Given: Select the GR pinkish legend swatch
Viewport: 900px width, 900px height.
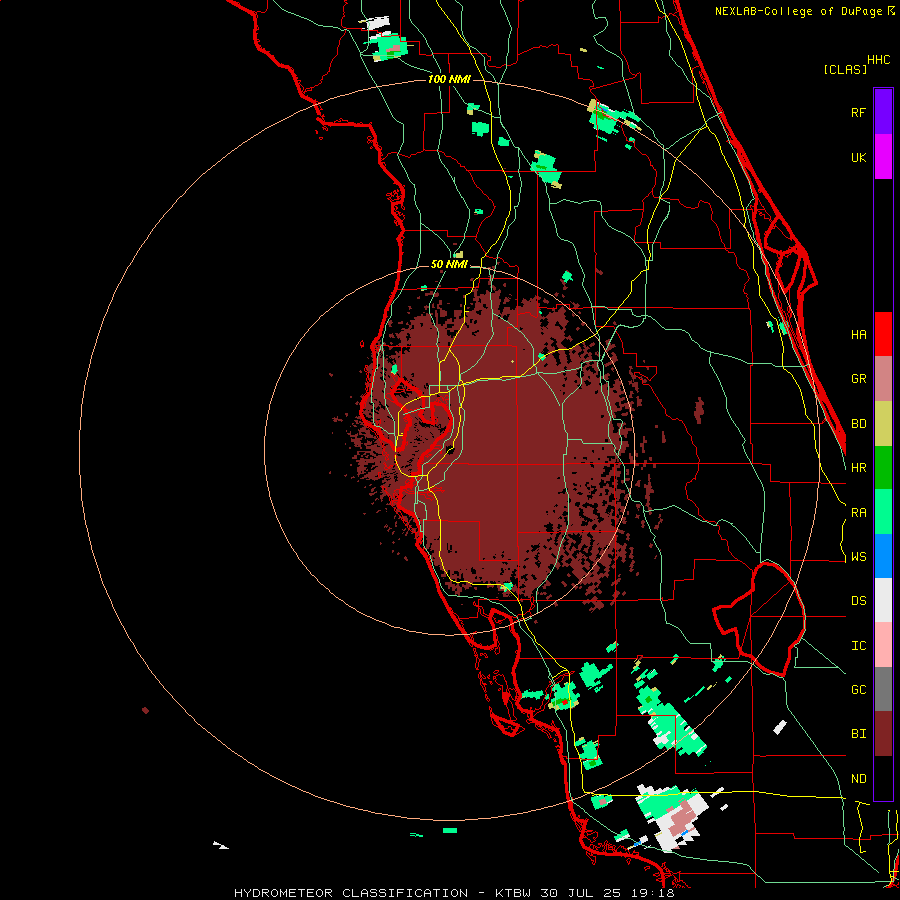Looking at the screenshot, I should pyautogui.click(x=883, y=379).
